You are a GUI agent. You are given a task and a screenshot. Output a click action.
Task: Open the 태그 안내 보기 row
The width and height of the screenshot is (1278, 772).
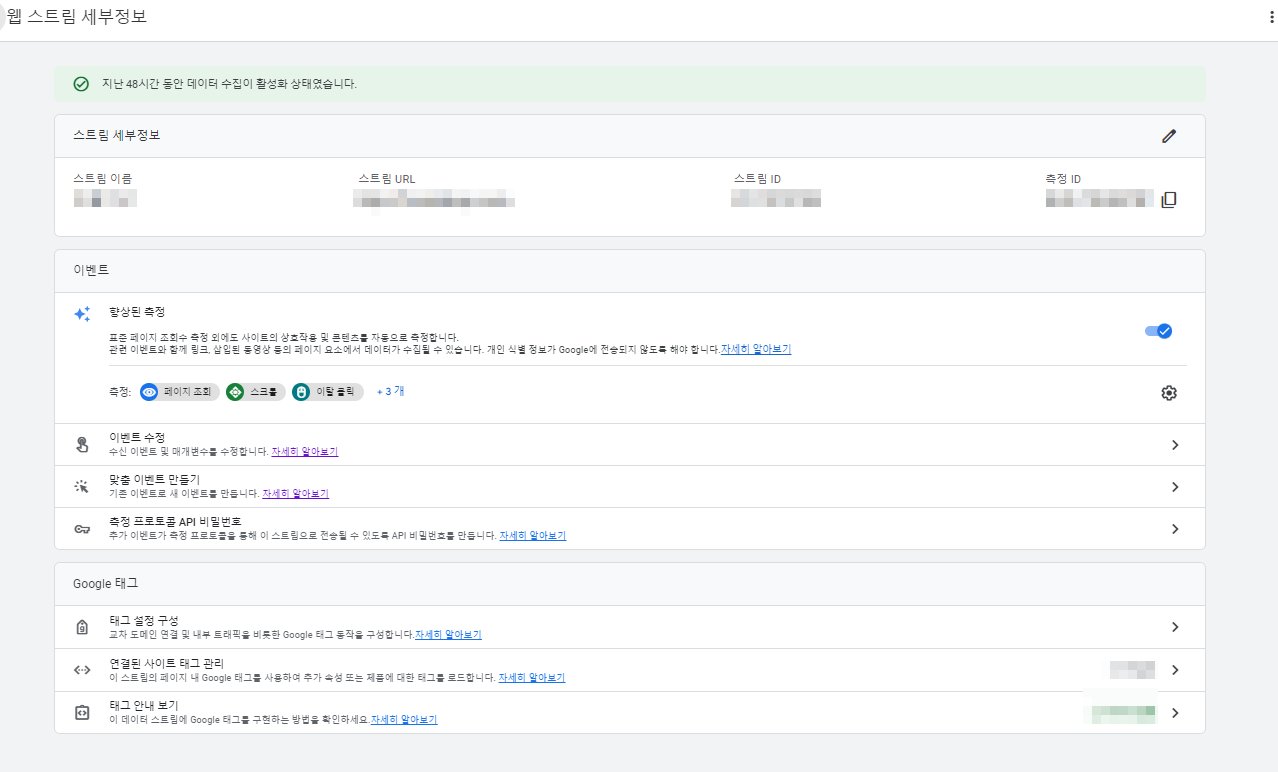[630, 712]
